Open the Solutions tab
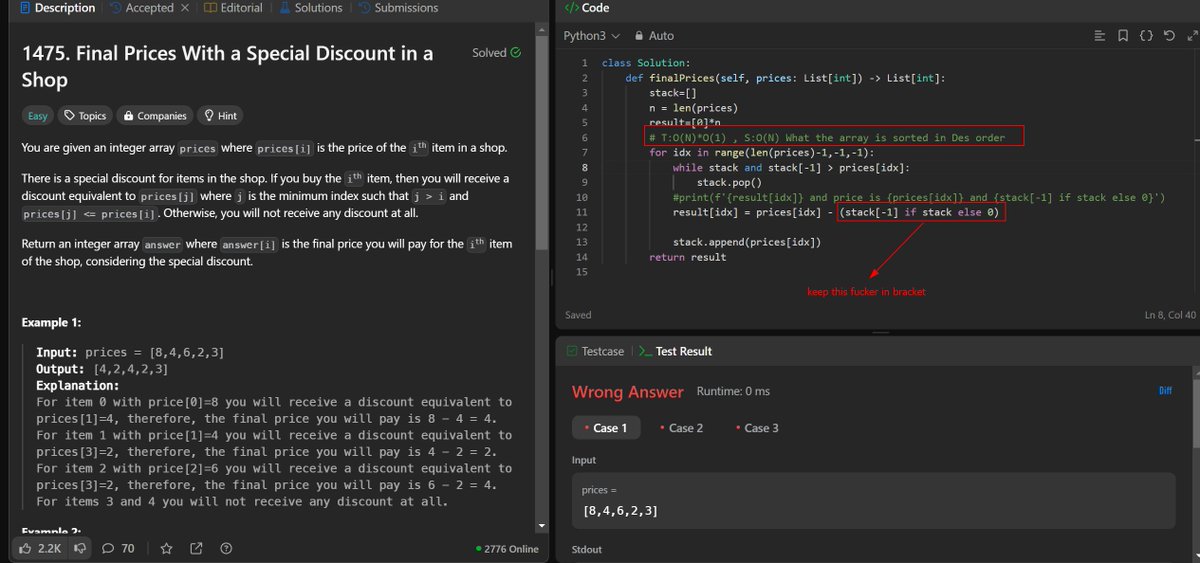The height and width of the screenshot is (563, 1200). pyautogui.click(x=310, y=8)
